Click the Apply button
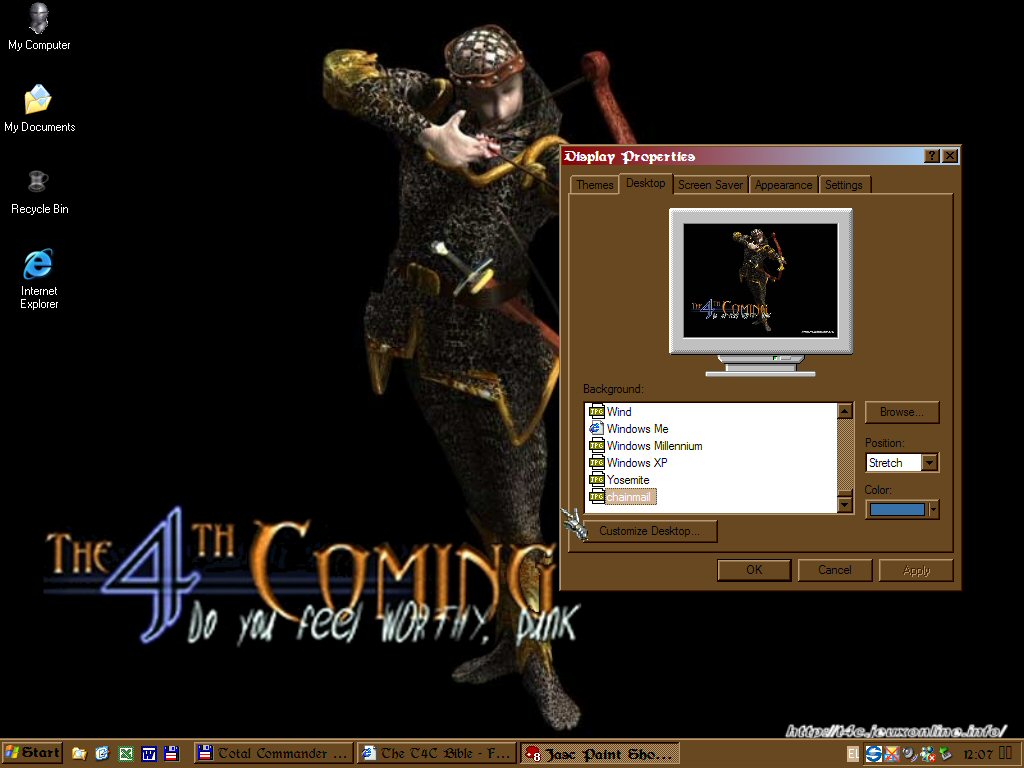Image resolution: width=1024 pixels, height=768 pixels. coord(916,570)
